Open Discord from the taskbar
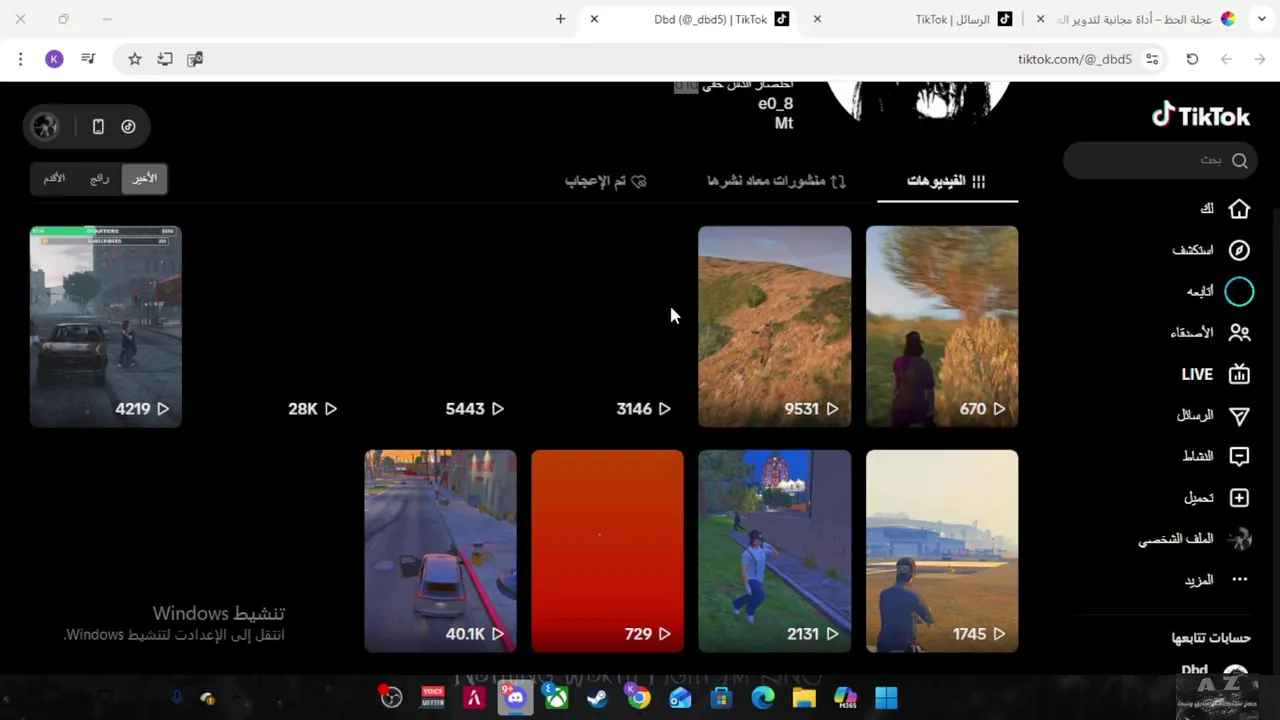 tap(514, 697)
